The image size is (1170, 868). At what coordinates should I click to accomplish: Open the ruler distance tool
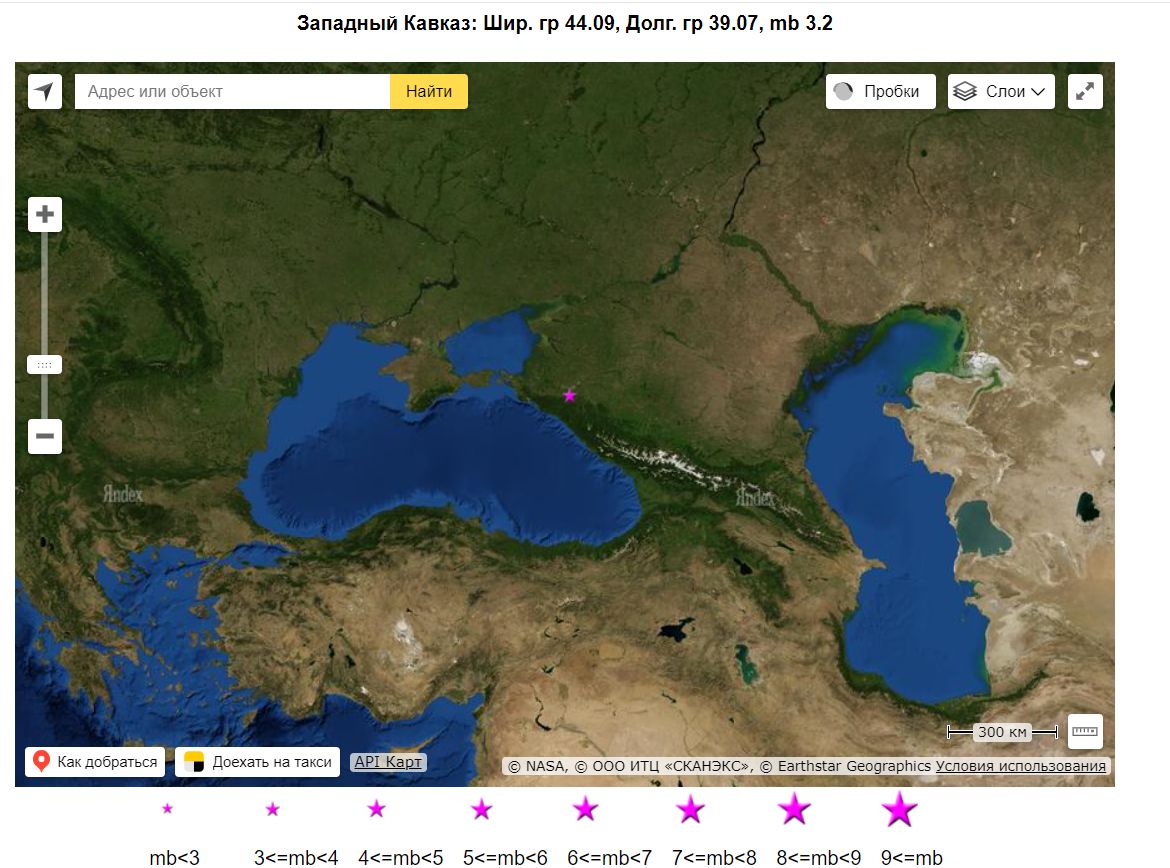1085,732
